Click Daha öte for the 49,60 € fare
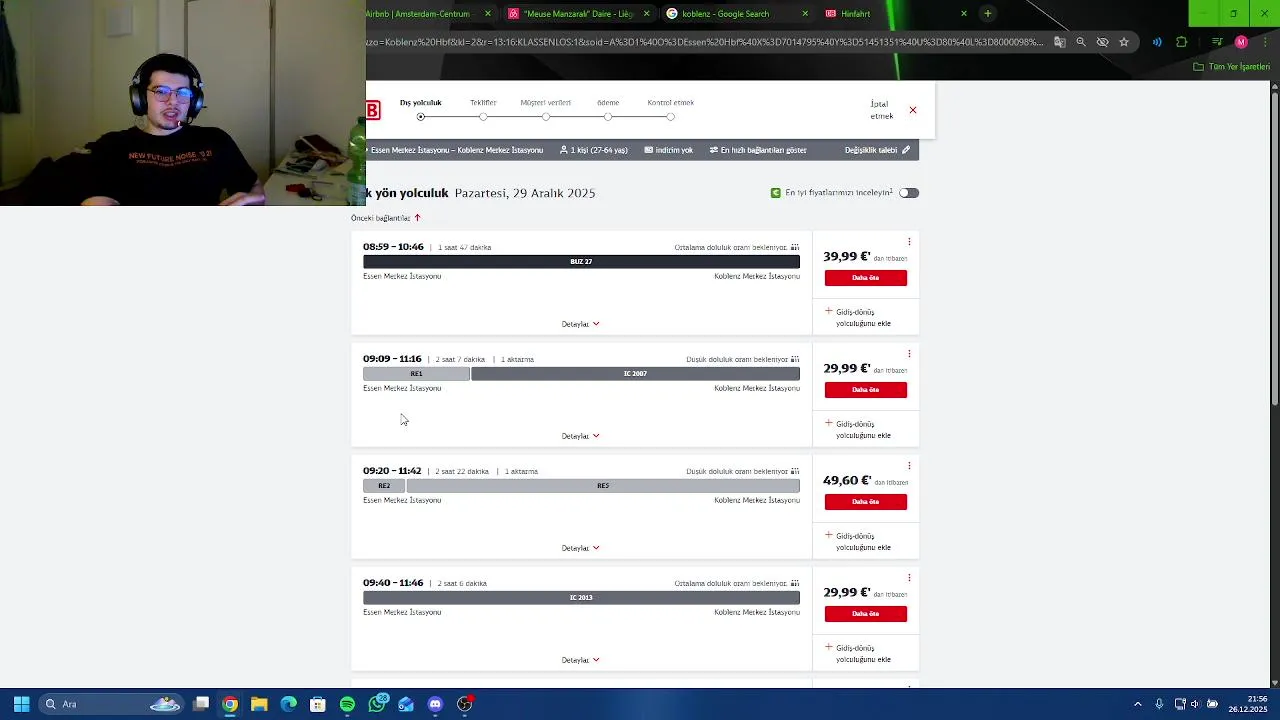 [866, 502]
